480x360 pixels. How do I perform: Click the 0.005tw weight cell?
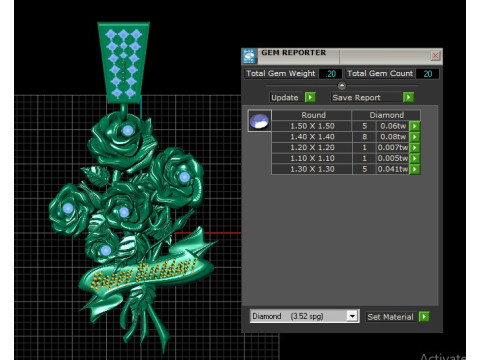coord(393,158)
